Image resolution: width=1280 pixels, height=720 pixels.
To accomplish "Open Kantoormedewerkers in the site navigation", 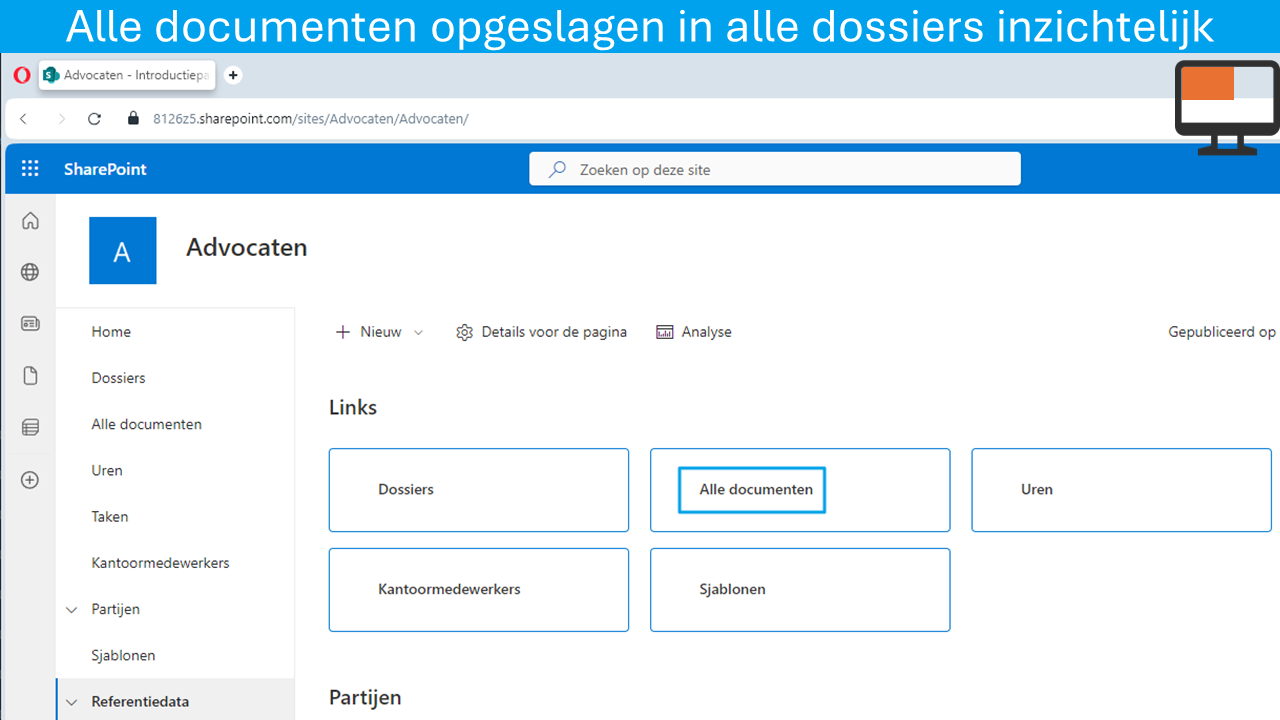I will (x=160, y=563).
